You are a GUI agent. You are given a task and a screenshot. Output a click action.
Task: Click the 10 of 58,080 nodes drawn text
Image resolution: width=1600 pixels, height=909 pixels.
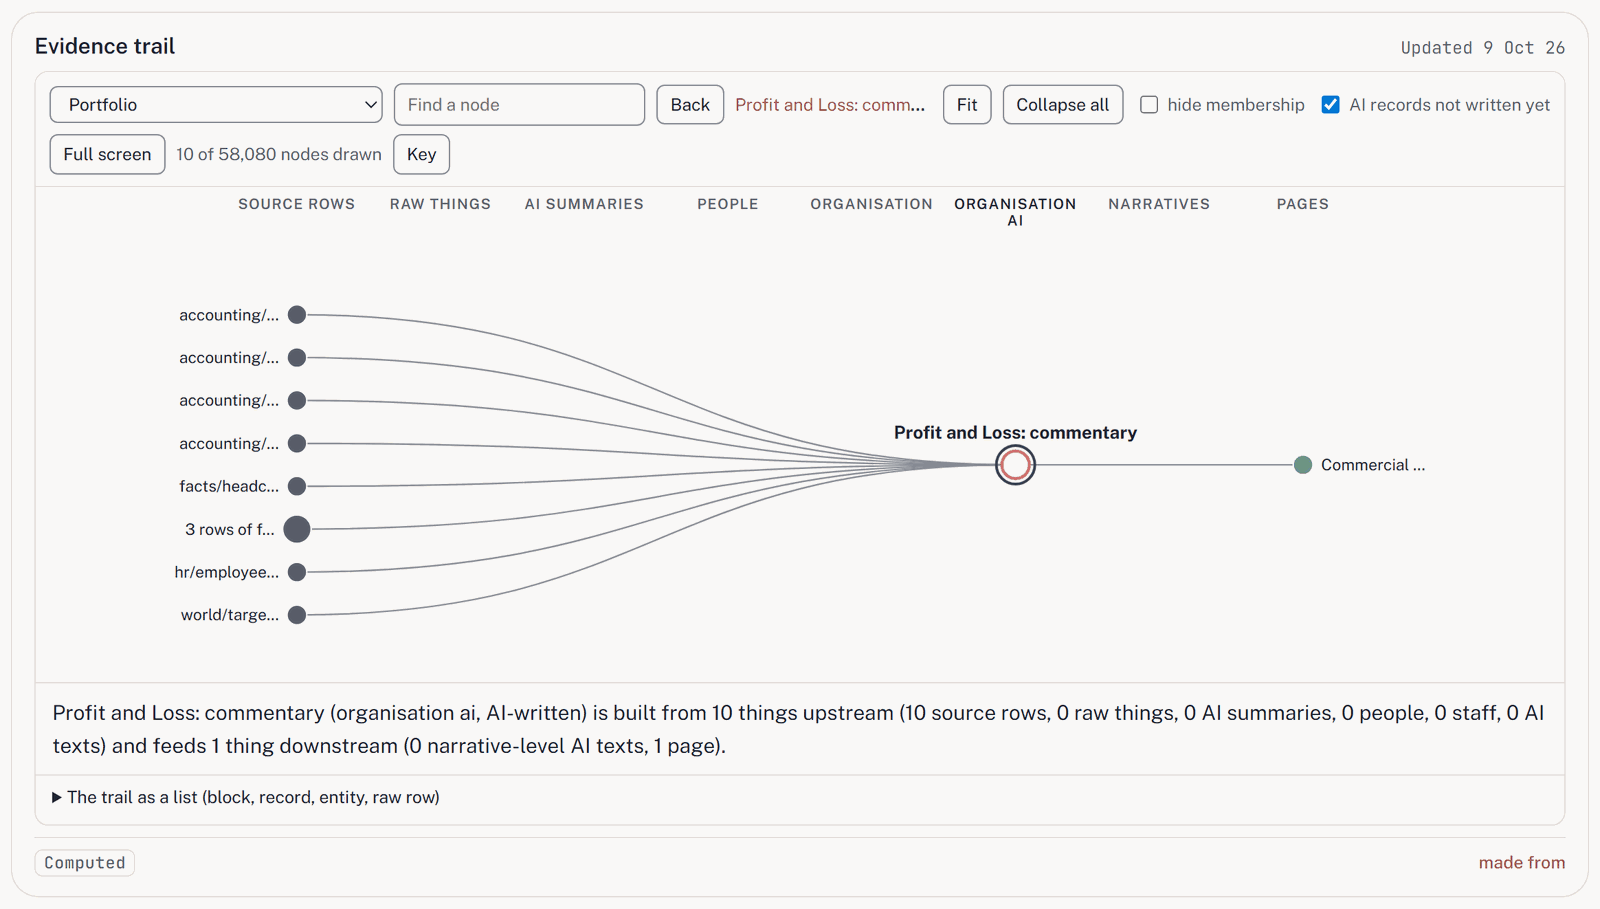click(x=279, y=154)
